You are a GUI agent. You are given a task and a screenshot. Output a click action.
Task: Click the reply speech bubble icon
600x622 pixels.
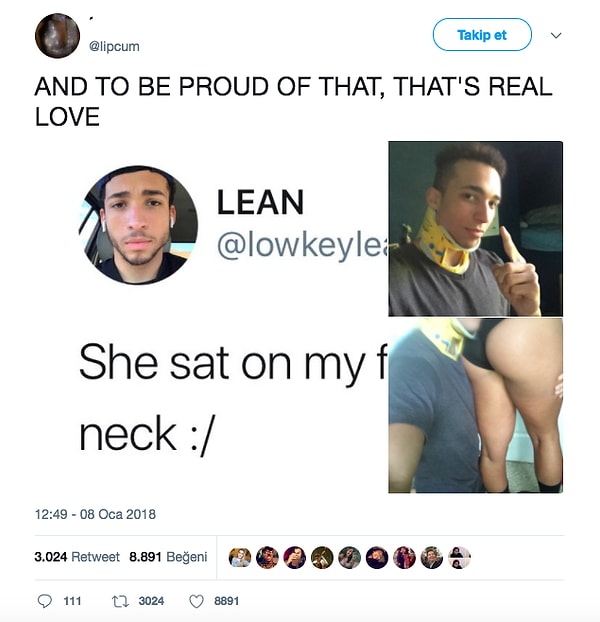[44, 601]
